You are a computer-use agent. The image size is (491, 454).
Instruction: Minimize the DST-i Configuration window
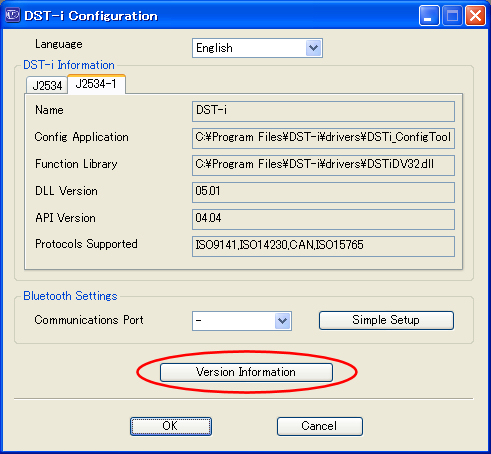(x=429, y=16)
